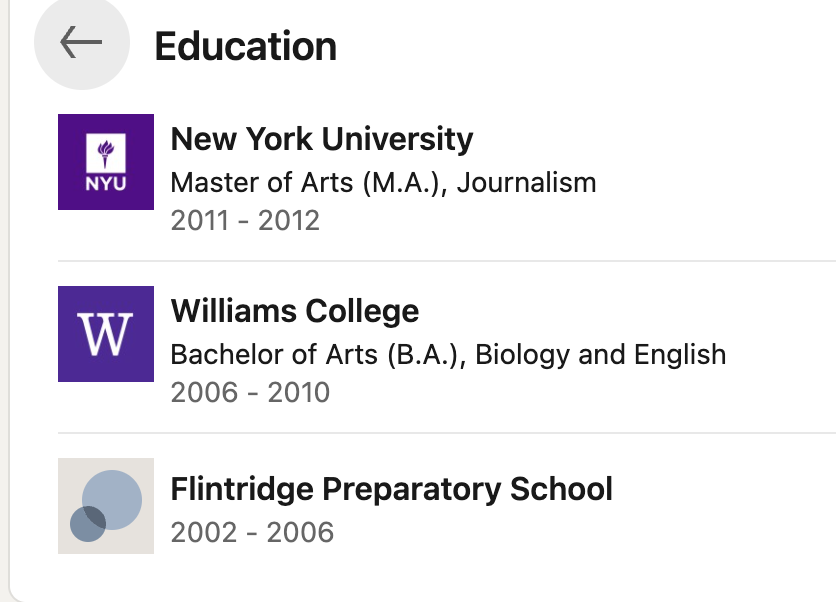The width and height of the screenshot is (836, 602).
Task: Click the white W letter in logo
Action: pyautogui.click(x=106, y=335)
